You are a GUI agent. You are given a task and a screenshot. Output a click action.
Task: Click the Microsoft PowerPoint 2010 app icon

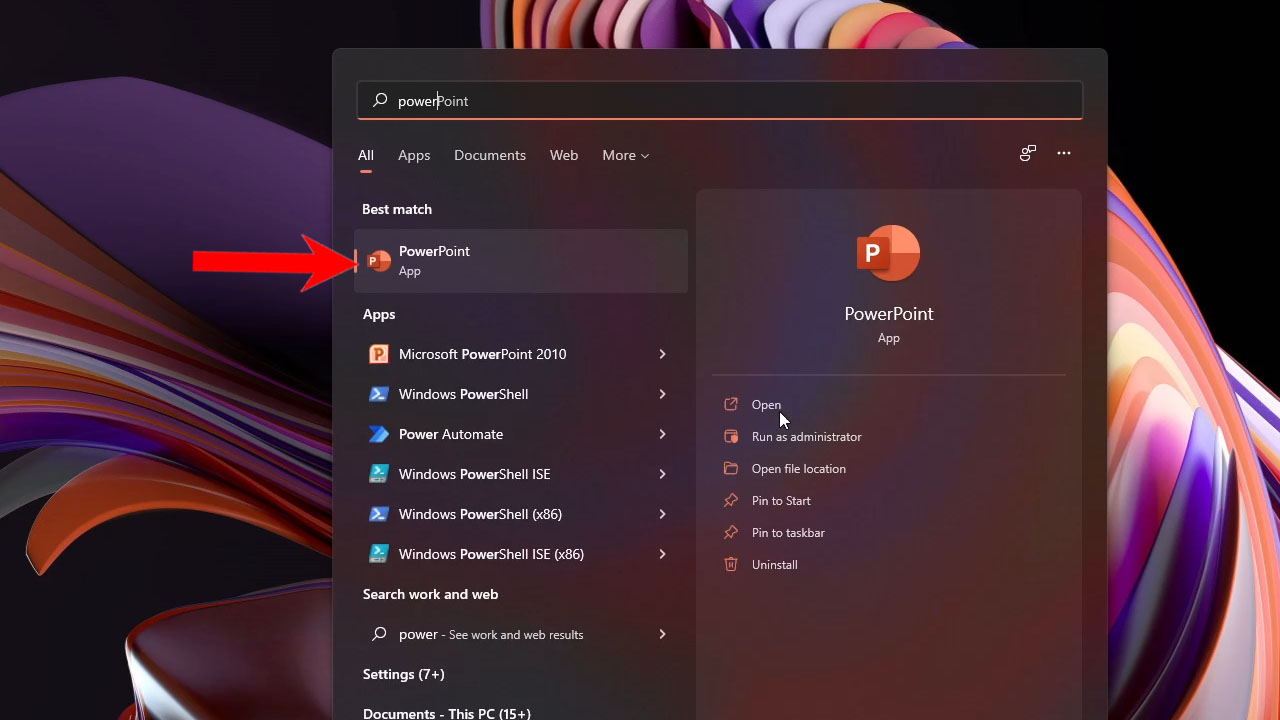coord(379,354)
